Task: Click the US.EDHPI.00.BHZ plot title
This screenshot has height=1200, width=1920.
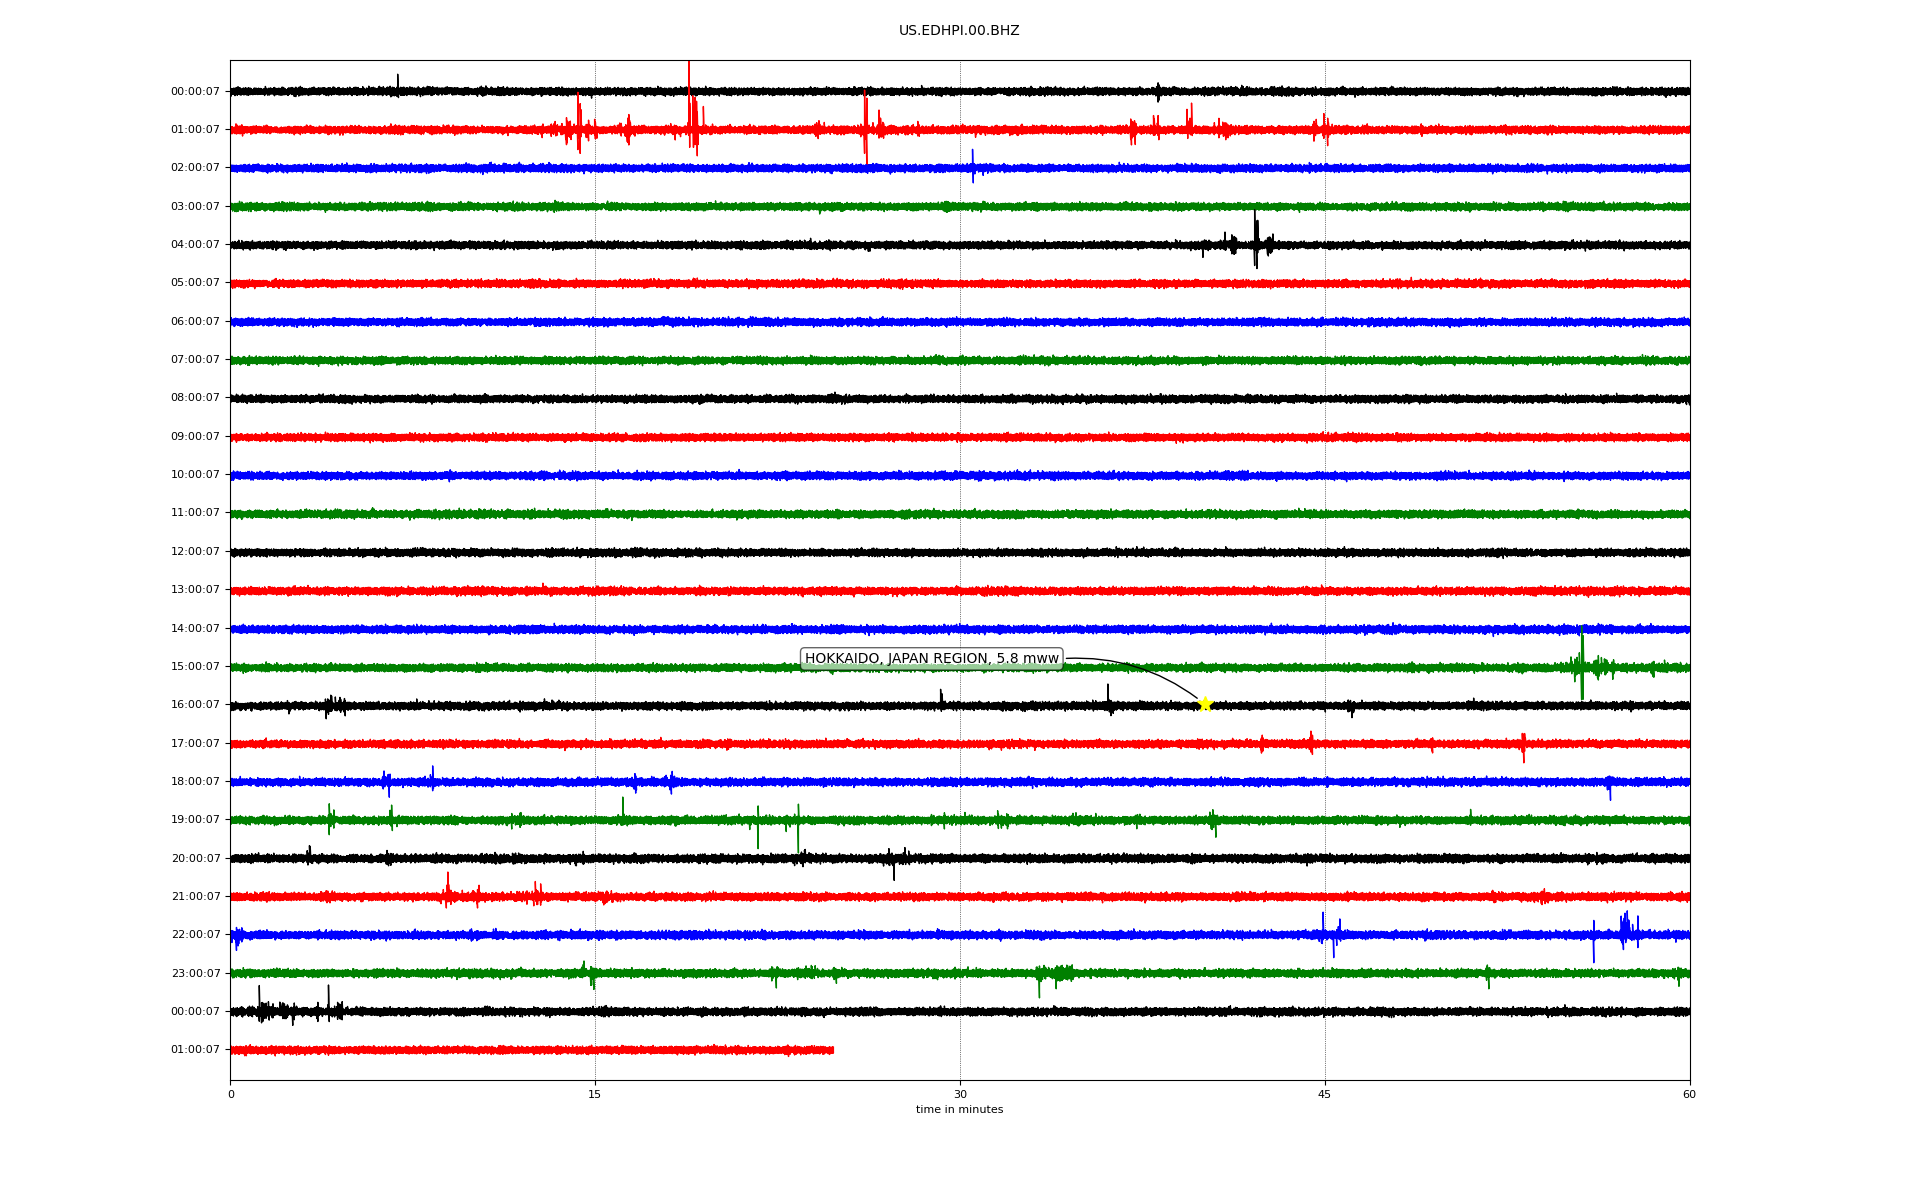Action: (959, 31)
